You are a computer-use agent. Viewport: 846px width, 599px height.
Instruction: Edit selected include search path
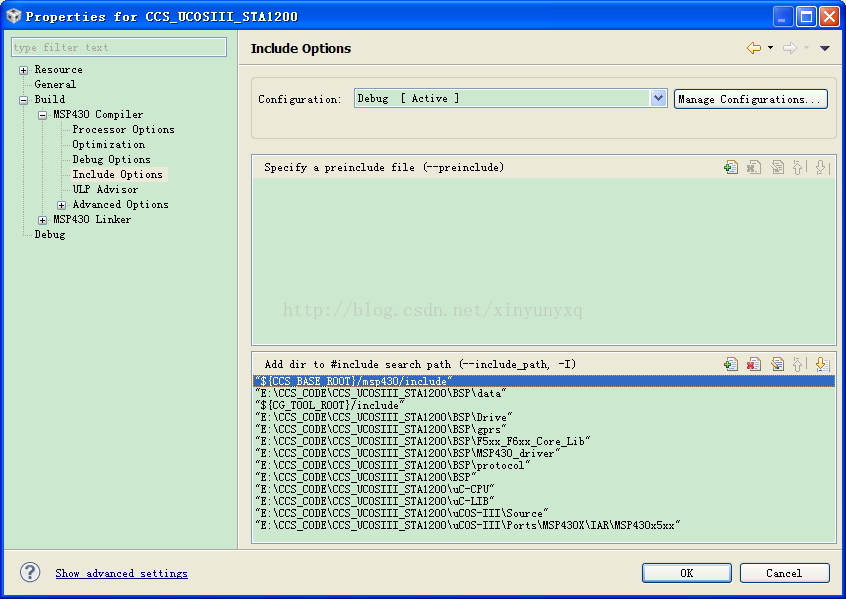(777, 364)
